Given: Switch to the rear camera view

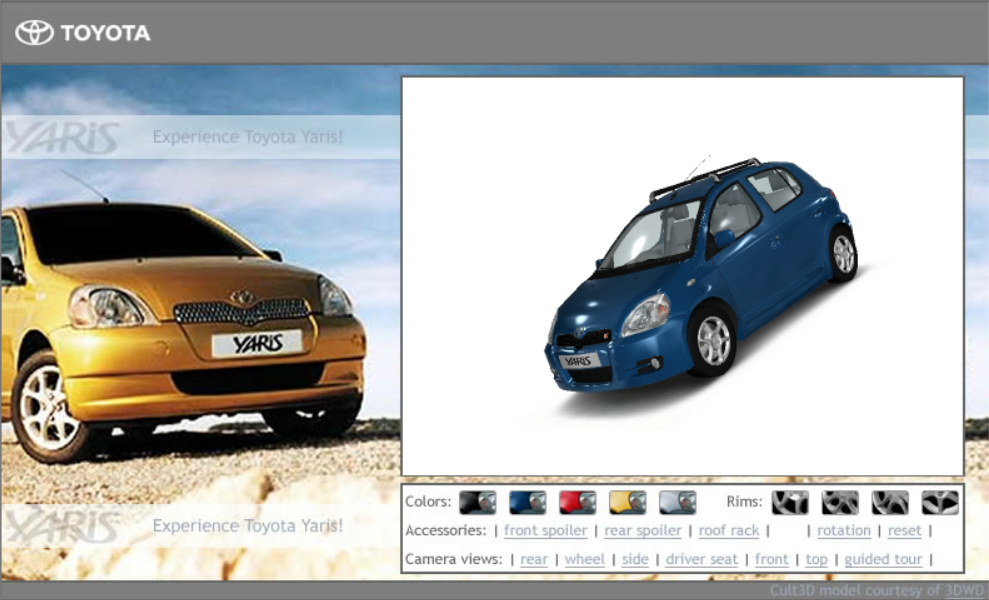Looking at the screenshot, I should coord(534,560).
